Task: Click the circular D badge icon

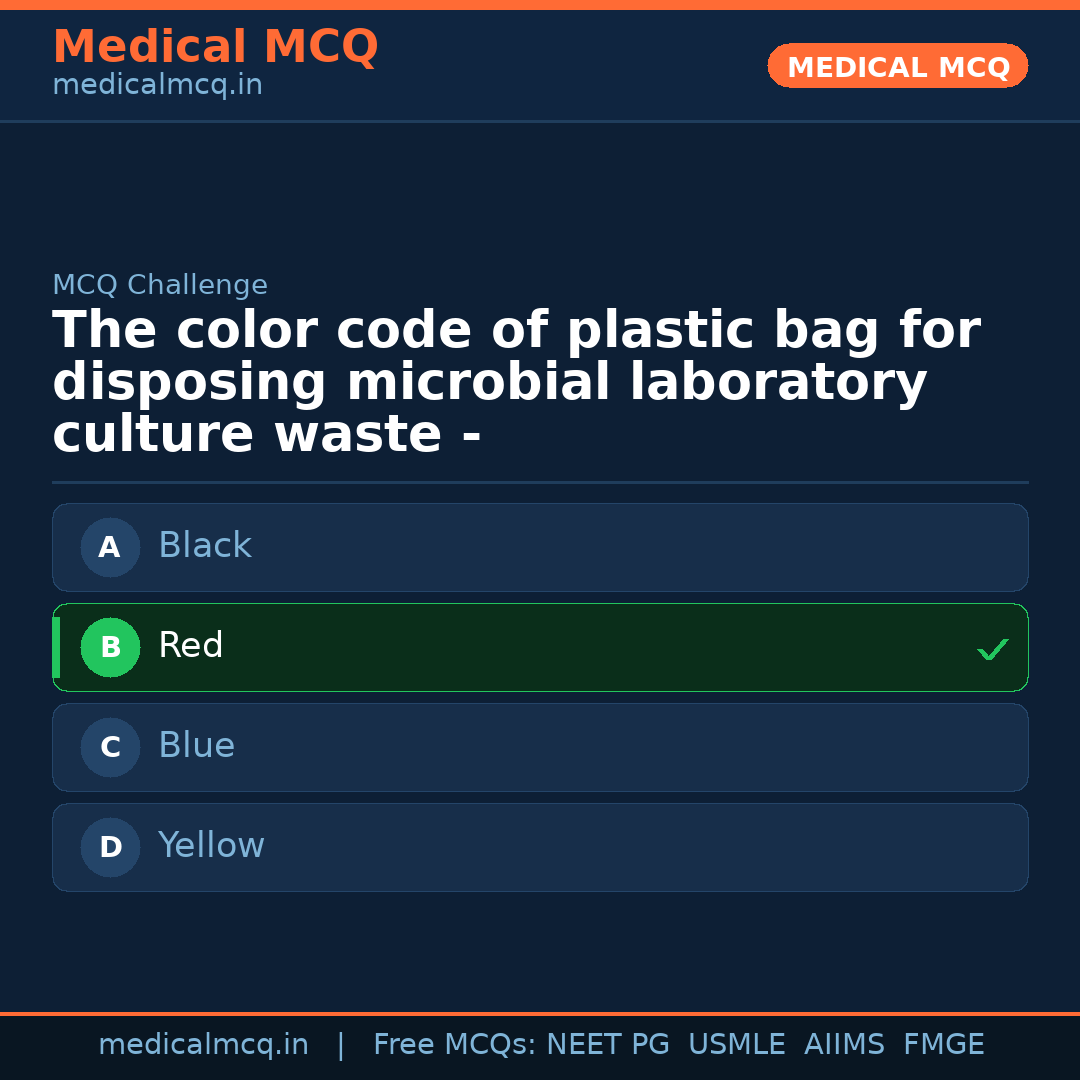Action: coord(110,847)
